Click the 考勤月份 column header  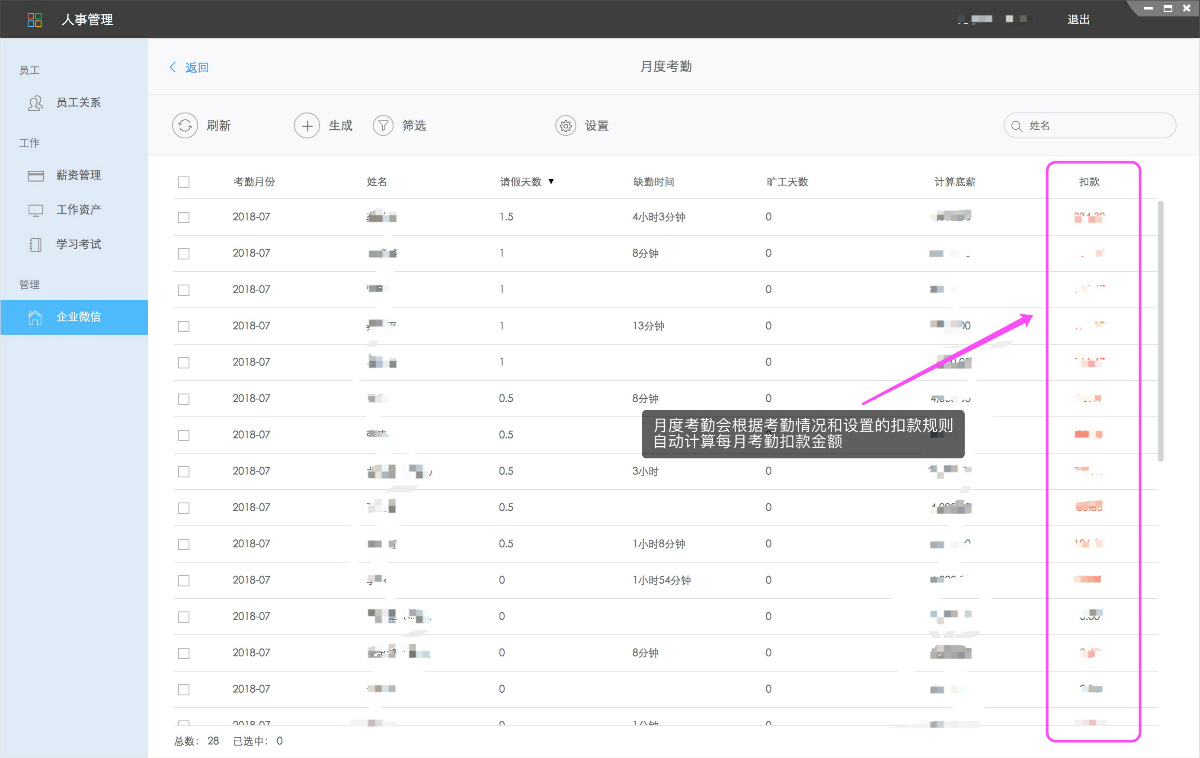tap(254, 182)
